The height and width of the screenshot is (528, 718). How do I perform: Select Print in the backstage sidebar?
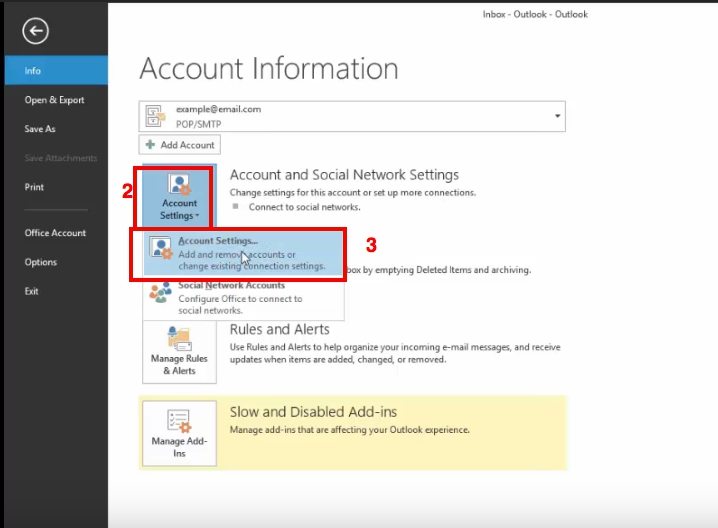(34, 187)
